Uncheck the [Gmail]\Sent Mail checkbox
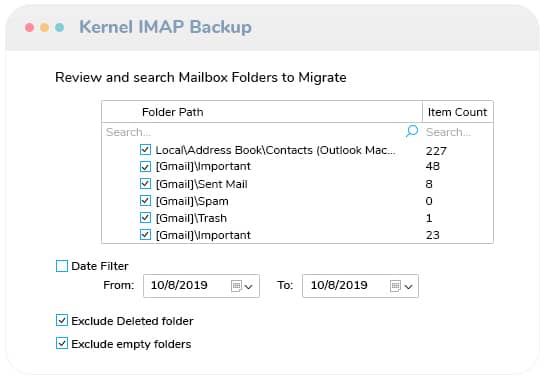Image resolution: width=545 pixels, height=380 pixels. (x=145, y=184)
